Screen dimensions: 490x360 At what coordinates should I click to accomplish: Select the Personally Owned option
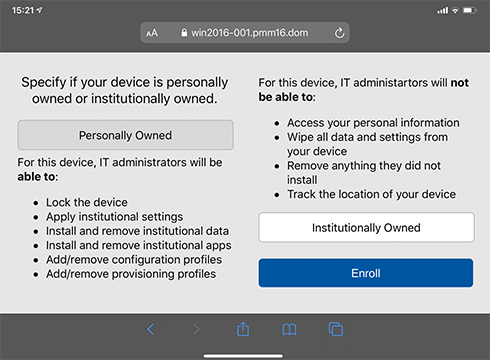(x=125, y=135)
